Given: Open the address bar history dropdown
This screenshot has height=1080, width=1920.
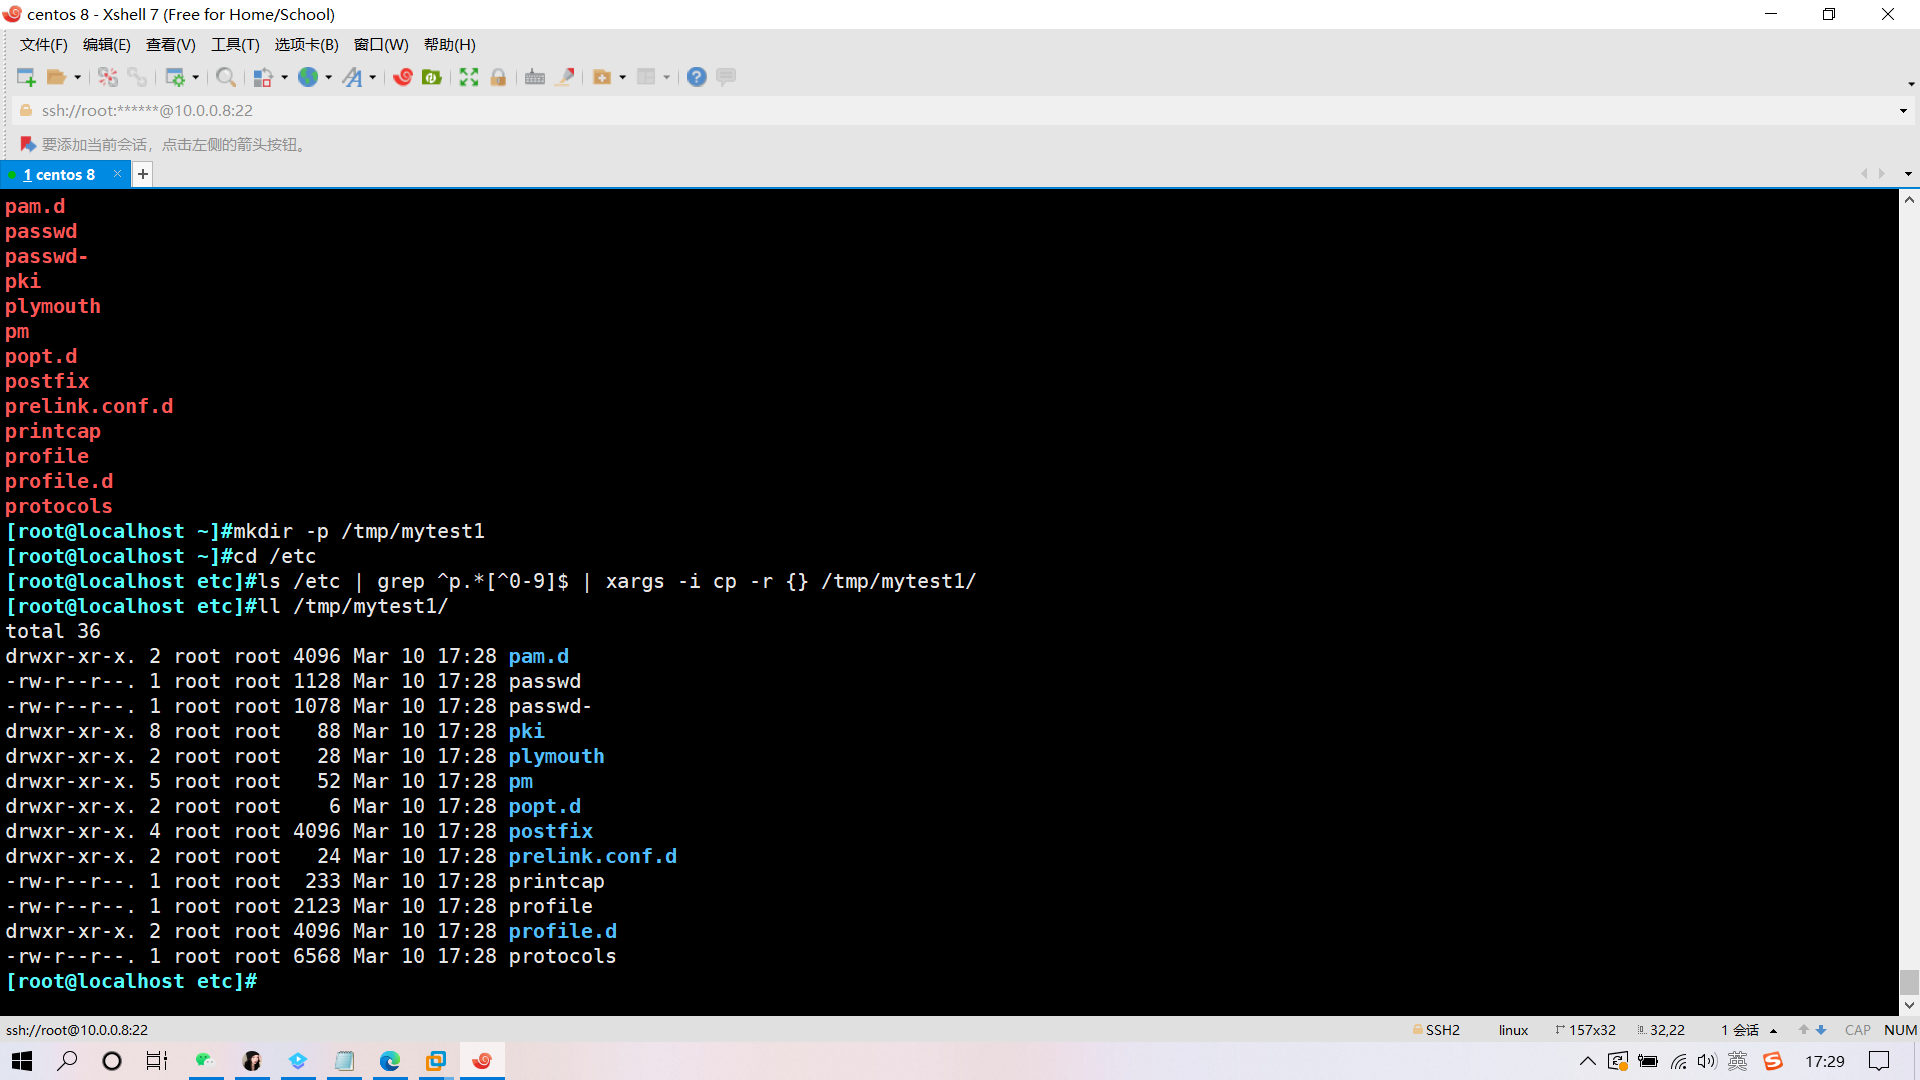Looking at the screenshot, I should pyautogui.click(x=1902, y=111).
